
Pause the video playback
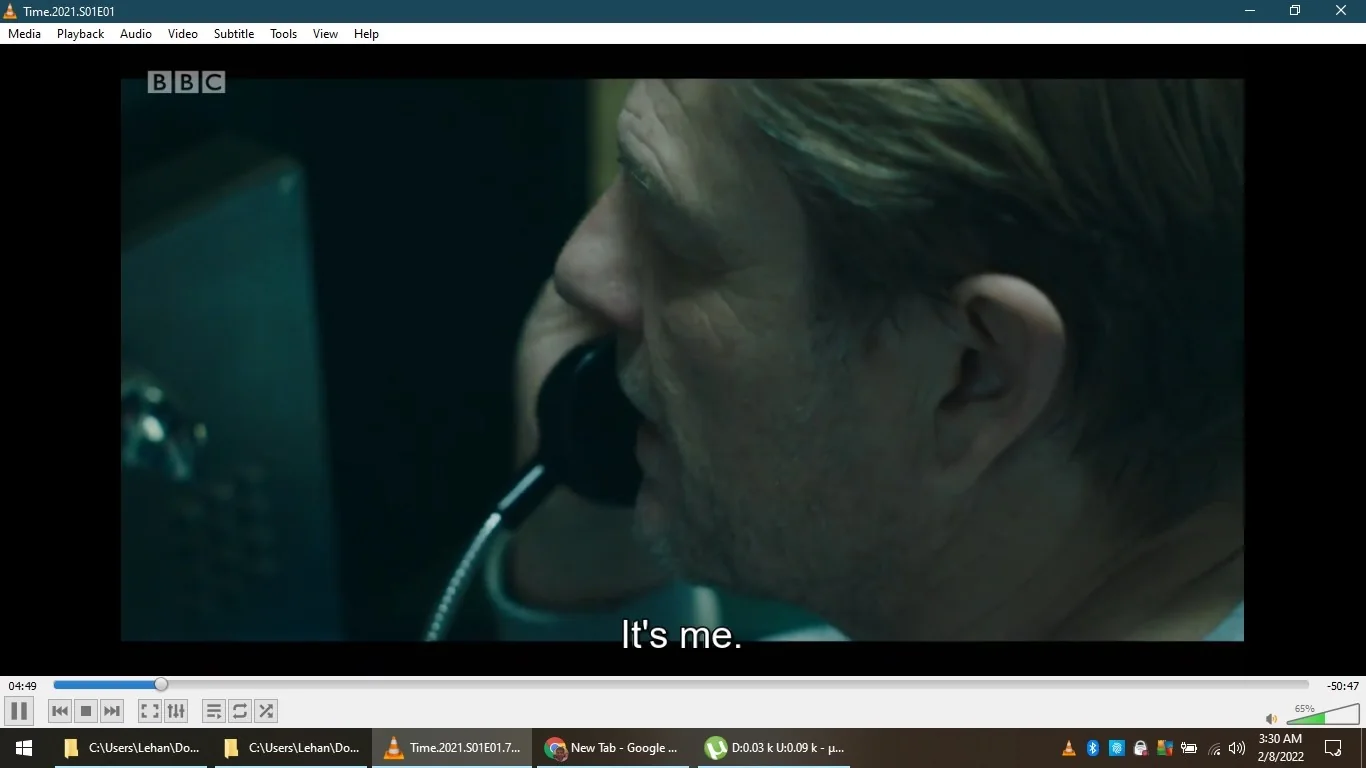click(19, 711)
